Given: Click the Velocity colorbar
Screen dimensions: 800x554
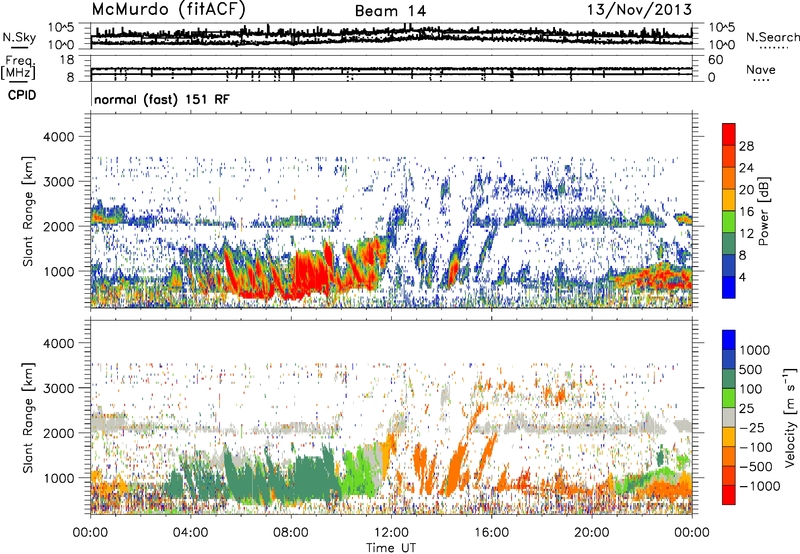Looking at the screenshot, I should 729,417.
